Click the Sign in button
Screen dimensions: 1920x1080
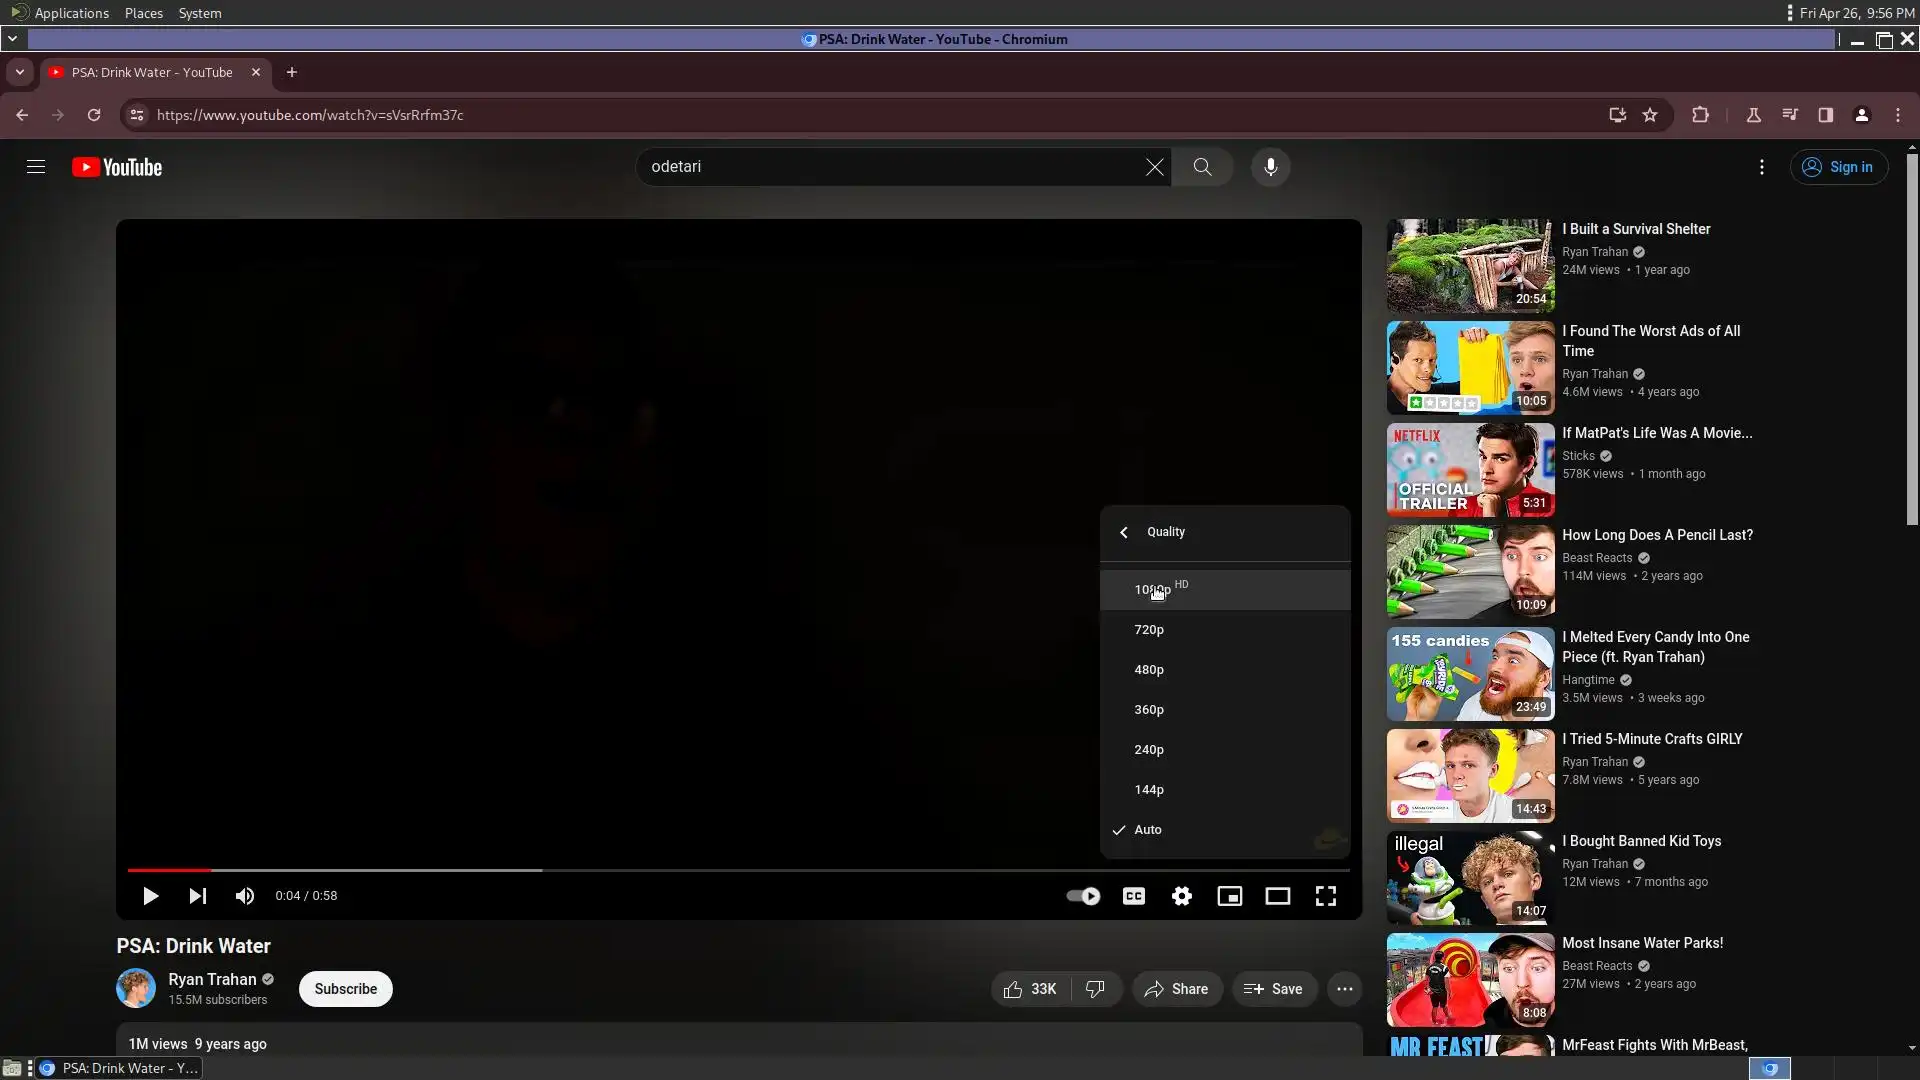1838,167
